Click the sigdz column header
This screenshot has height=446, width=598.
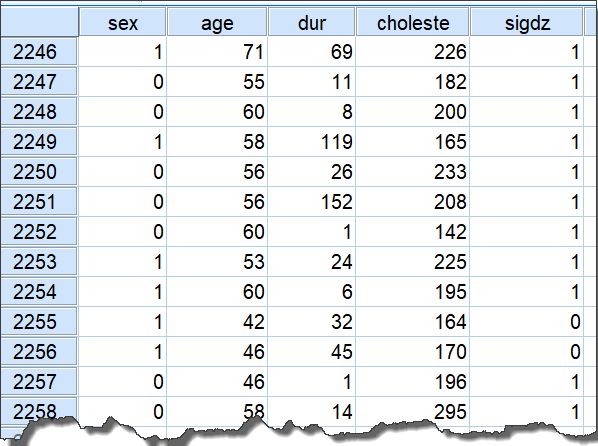coord(527,22)
